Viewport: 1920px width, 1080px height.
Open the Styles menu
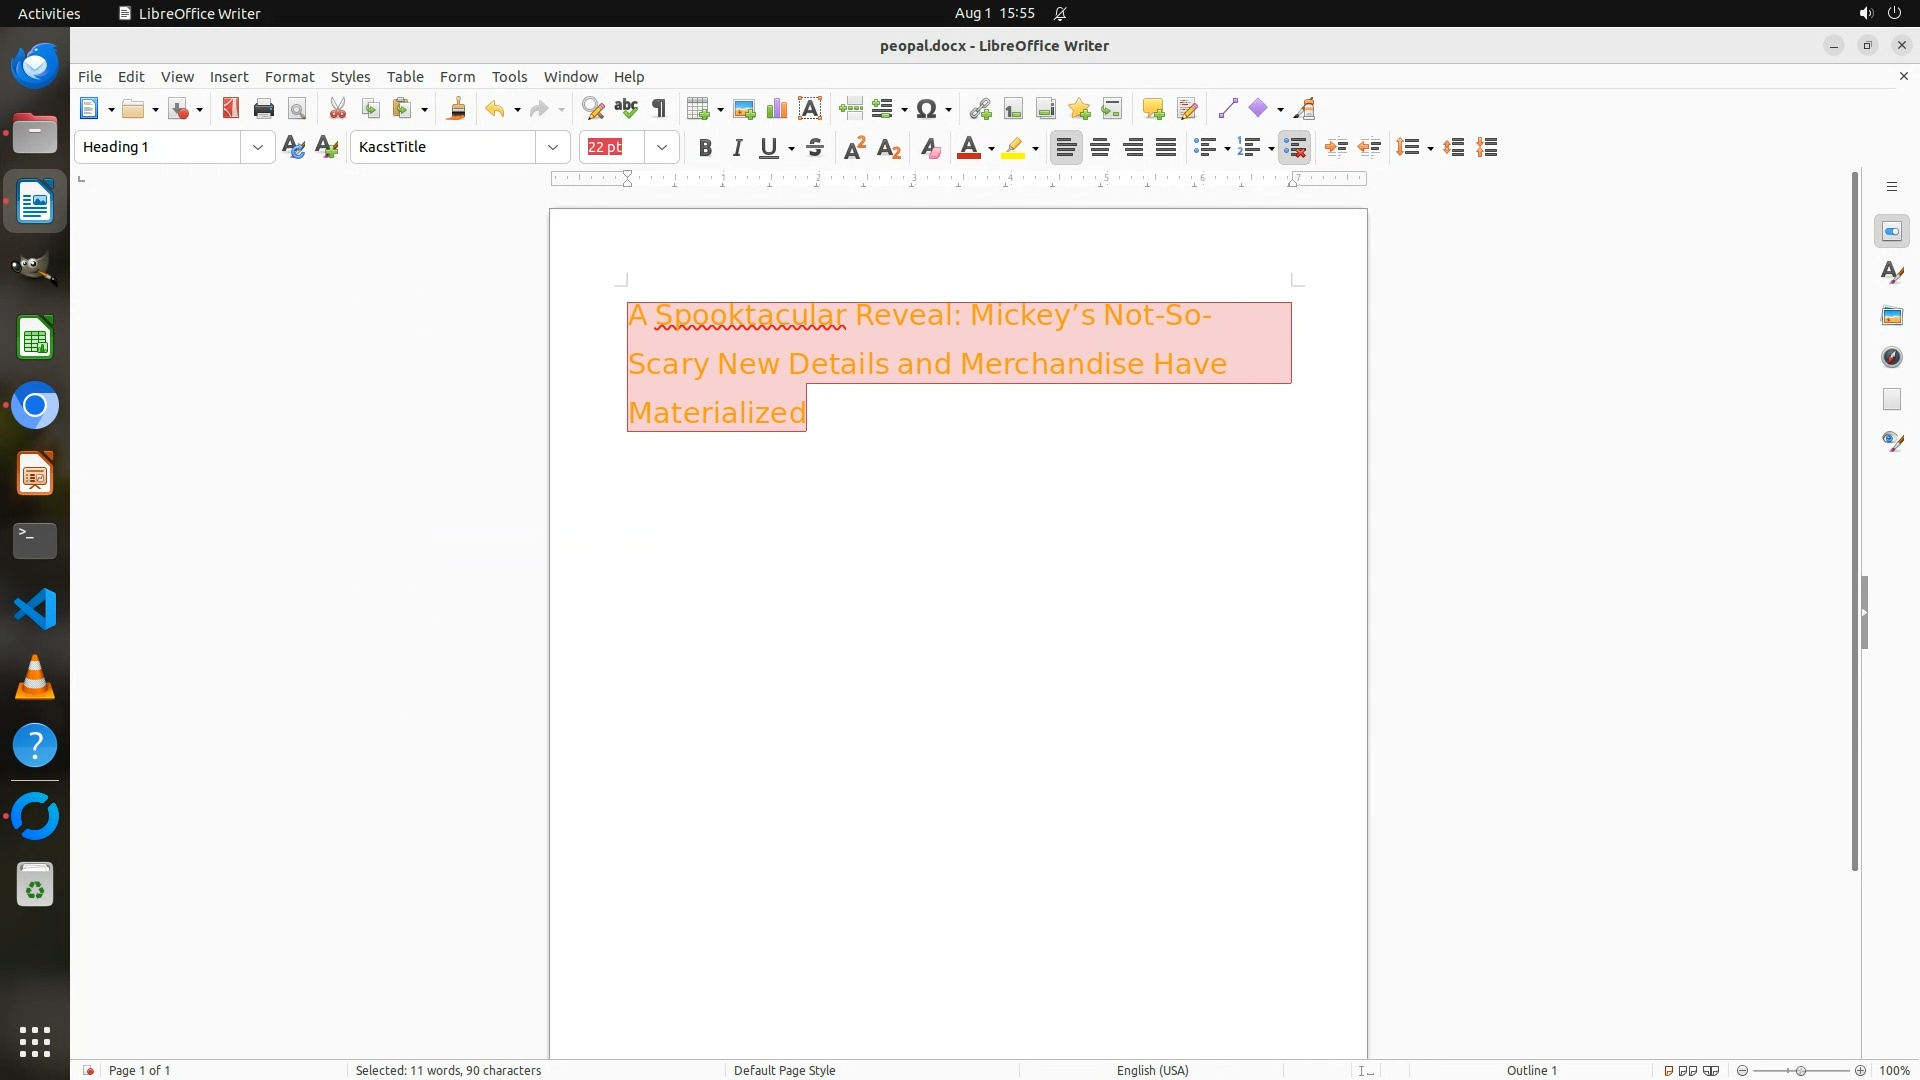tap(350, 77)
